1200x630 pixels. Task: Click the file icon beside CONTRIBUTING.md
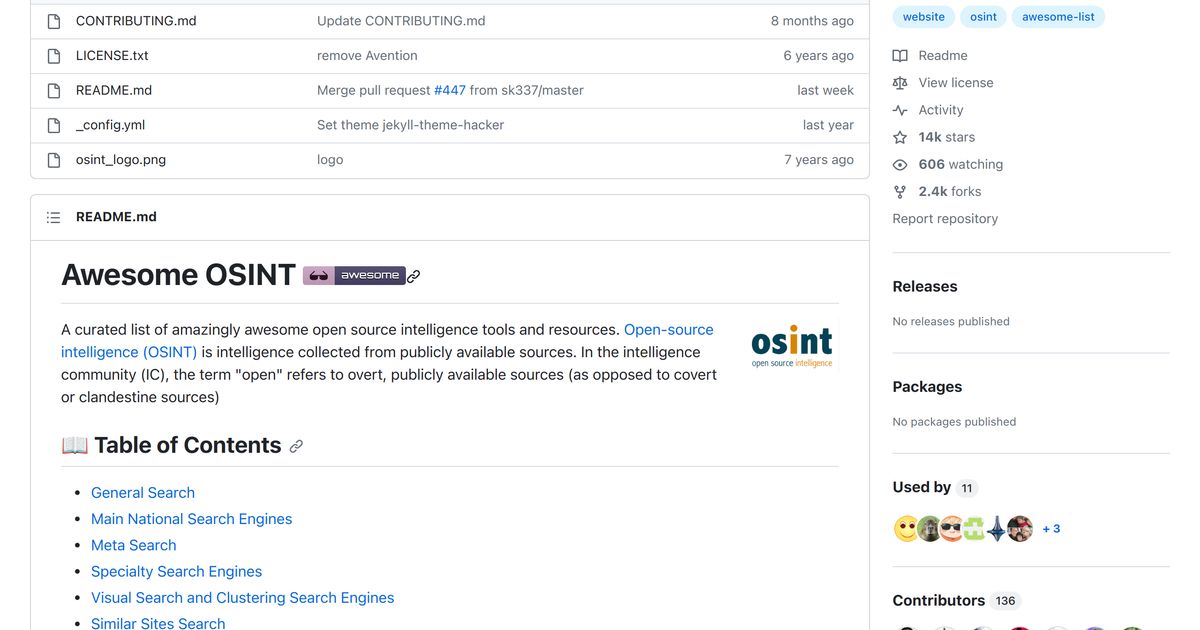pos(53,20)
